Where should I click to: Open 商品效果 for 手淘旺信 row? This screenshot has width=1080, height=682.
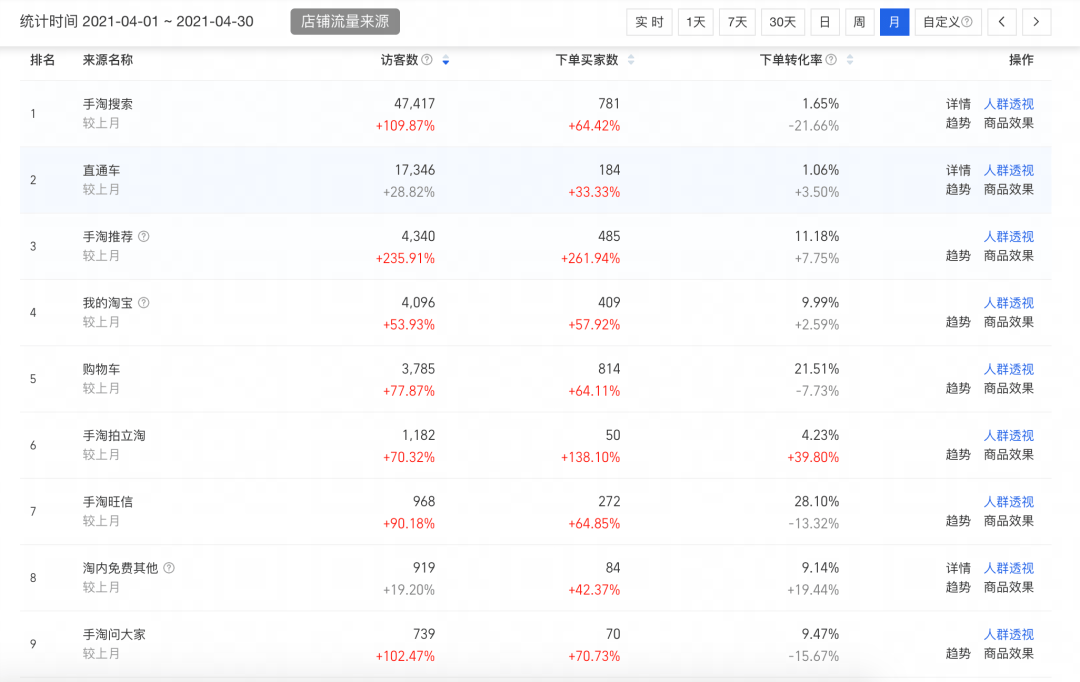(x=1008, y=521)
